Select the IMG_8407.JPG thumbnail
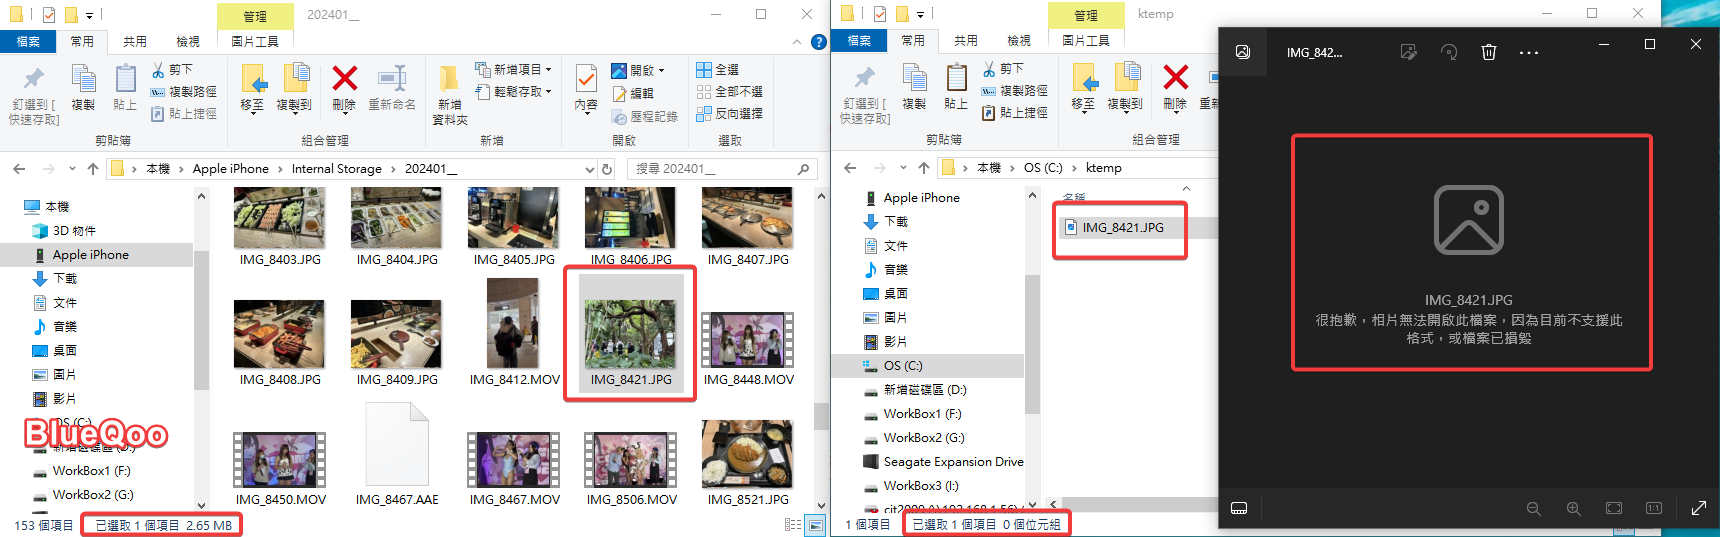1720x537 pixels. point(747,227)
